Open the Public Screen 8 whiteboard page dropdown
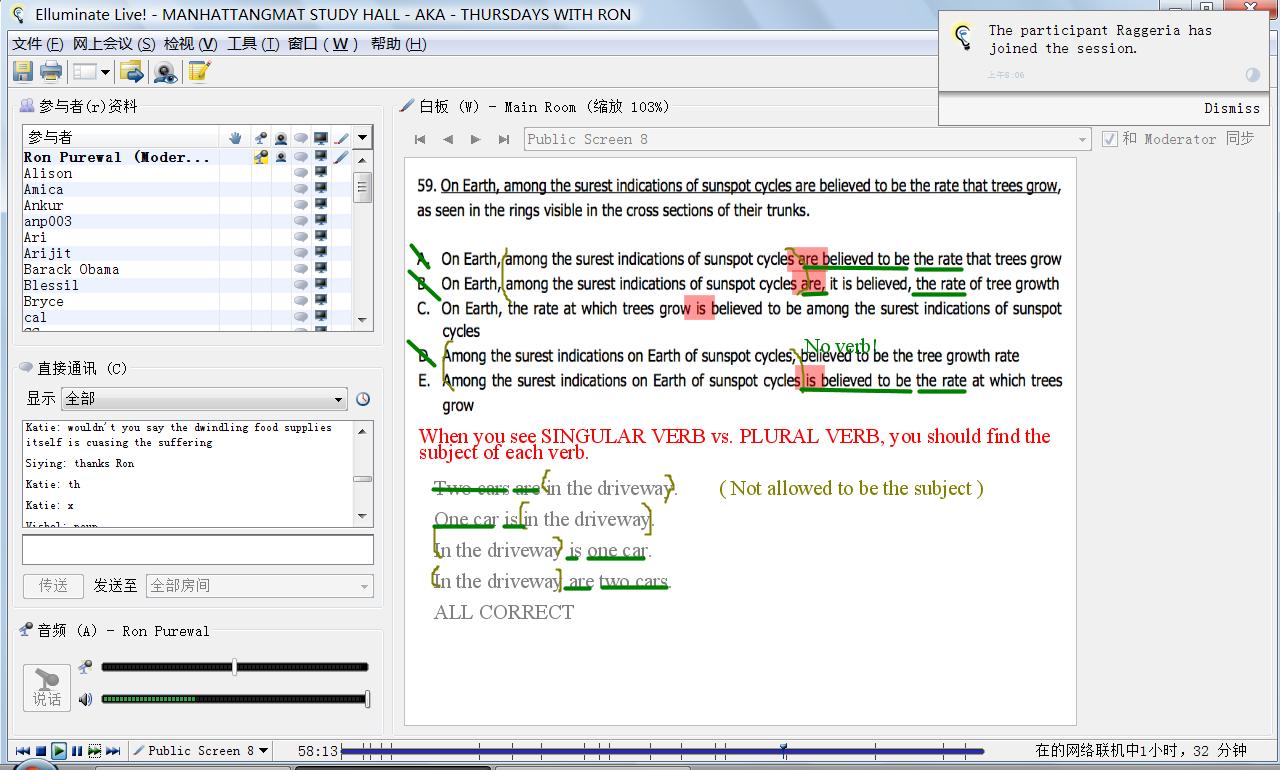The height and width of the screenshot is (770, 1280). [x=807, y=139]
